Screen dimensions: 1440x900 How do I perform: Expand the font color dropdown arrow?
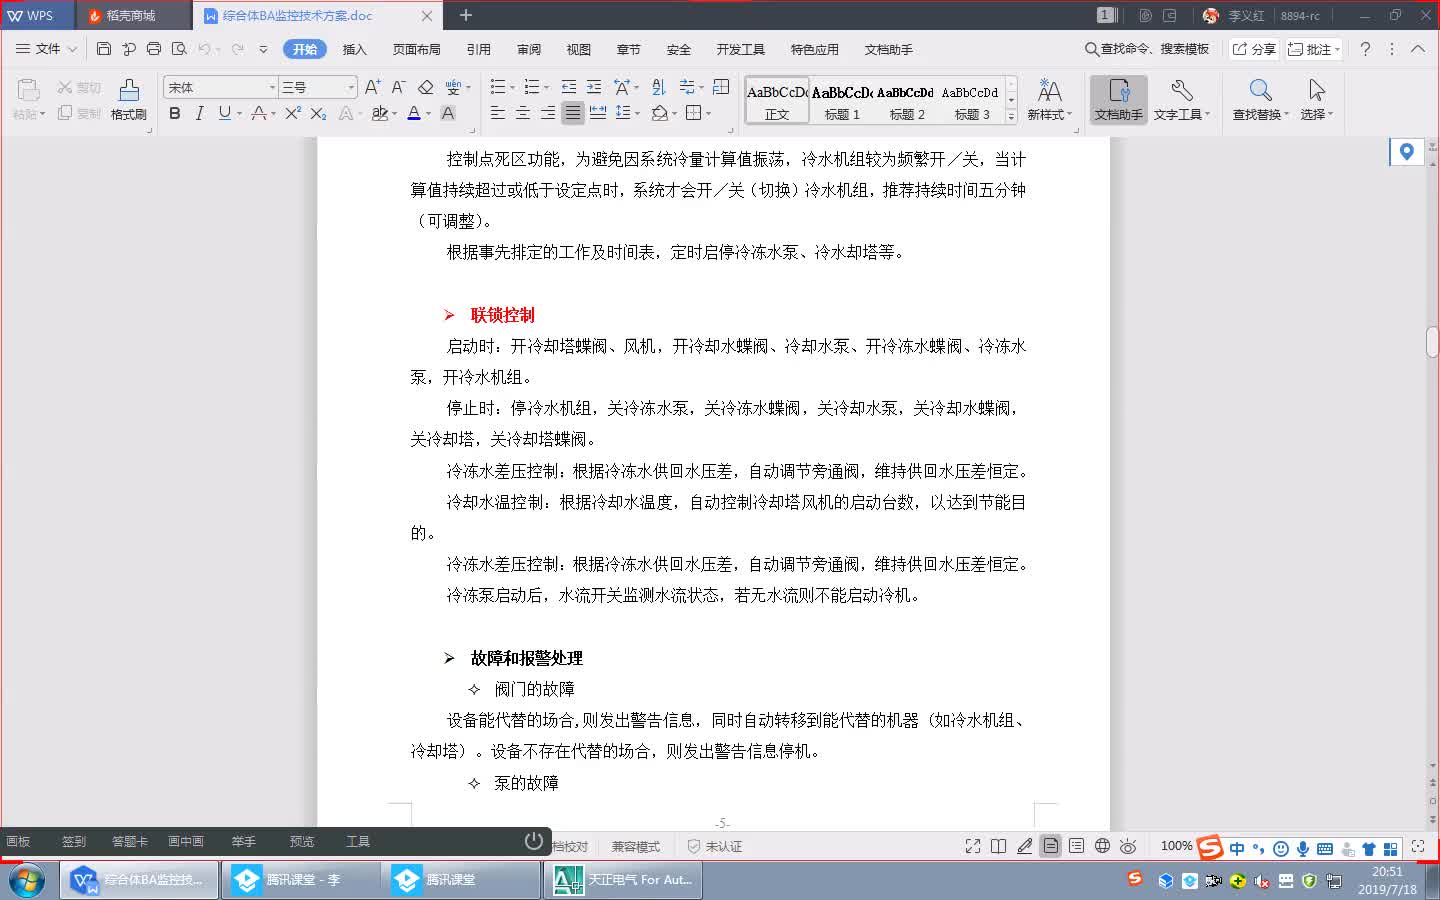point(429,114)
